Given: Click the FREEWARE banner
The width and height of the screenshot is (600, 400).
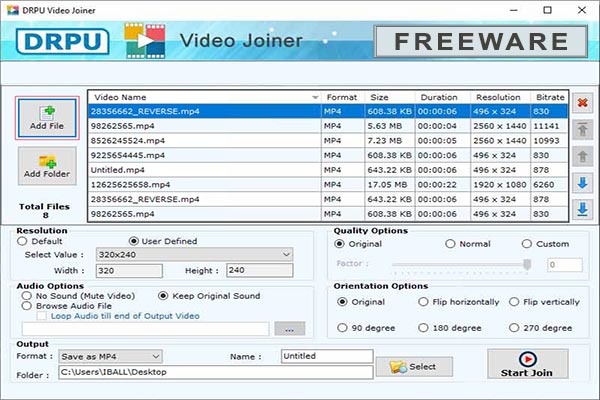Looking at the screenshot, I should tap(481, 41).
